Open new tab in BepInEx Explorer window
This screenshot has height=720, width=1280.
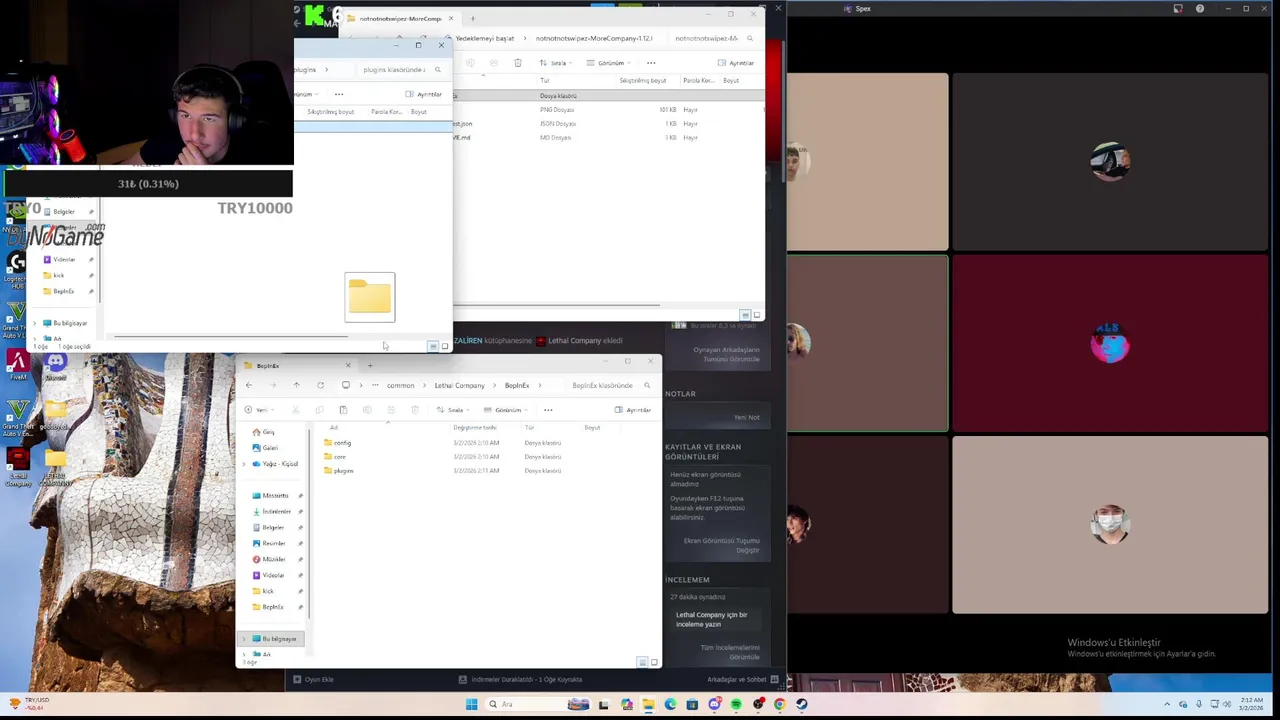369,365
